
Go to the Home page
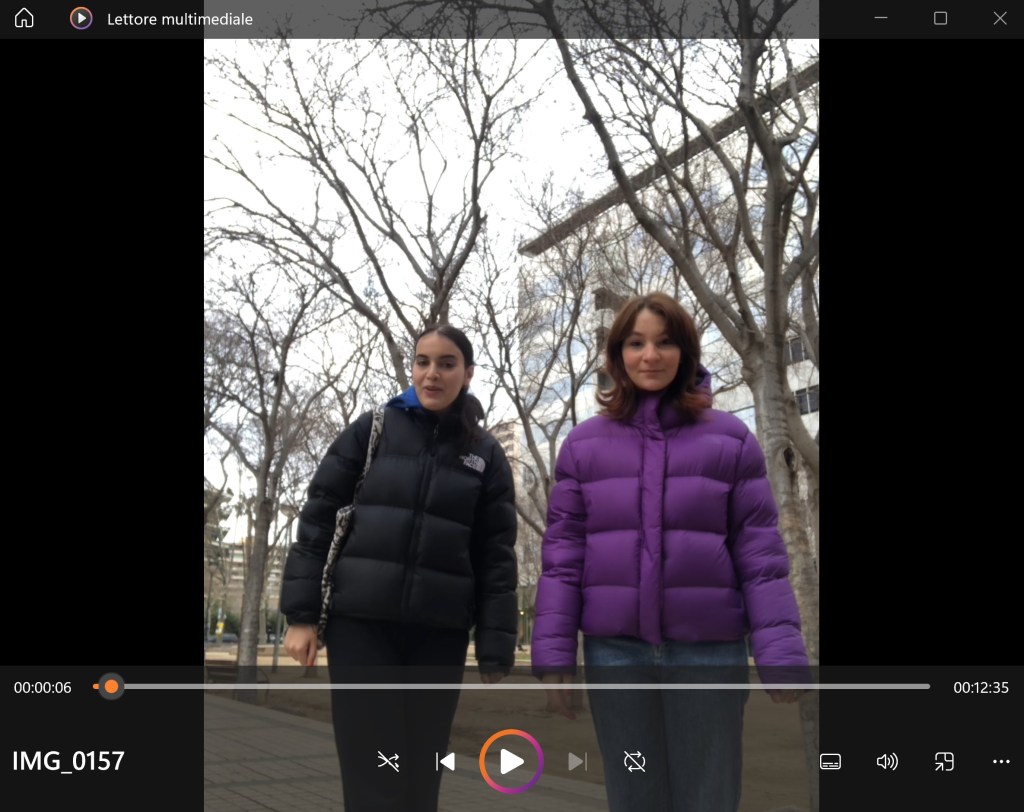(x=24, y=19)
